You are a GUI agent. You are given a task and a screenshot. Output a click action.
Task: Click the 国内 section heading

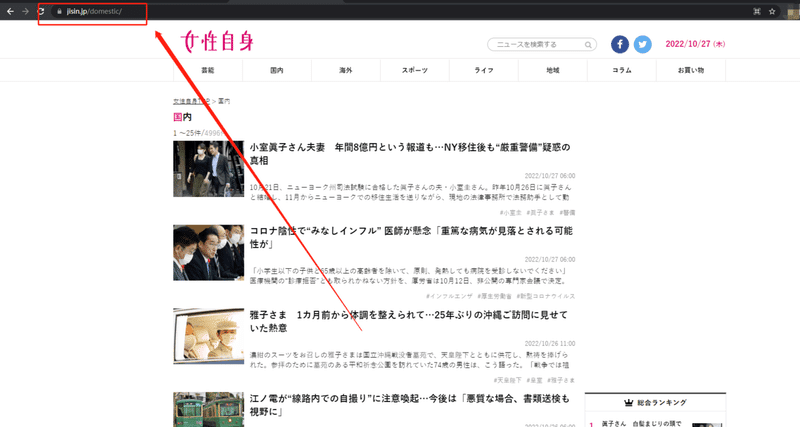coord(182,117)
